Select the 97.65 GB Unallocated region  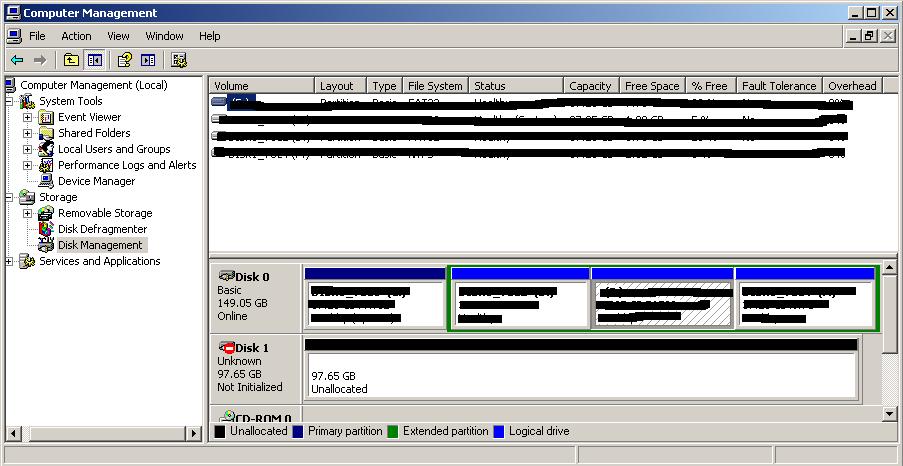pos(580,376)
